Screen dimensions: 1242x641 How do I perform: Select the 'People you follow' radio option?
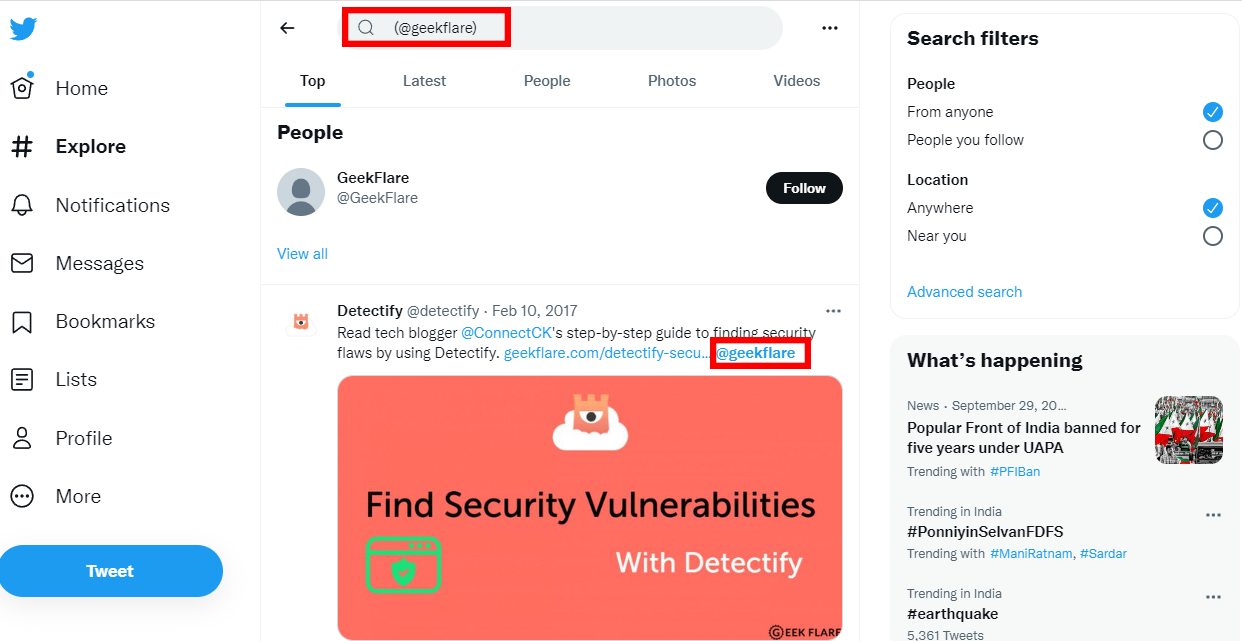1213,140
